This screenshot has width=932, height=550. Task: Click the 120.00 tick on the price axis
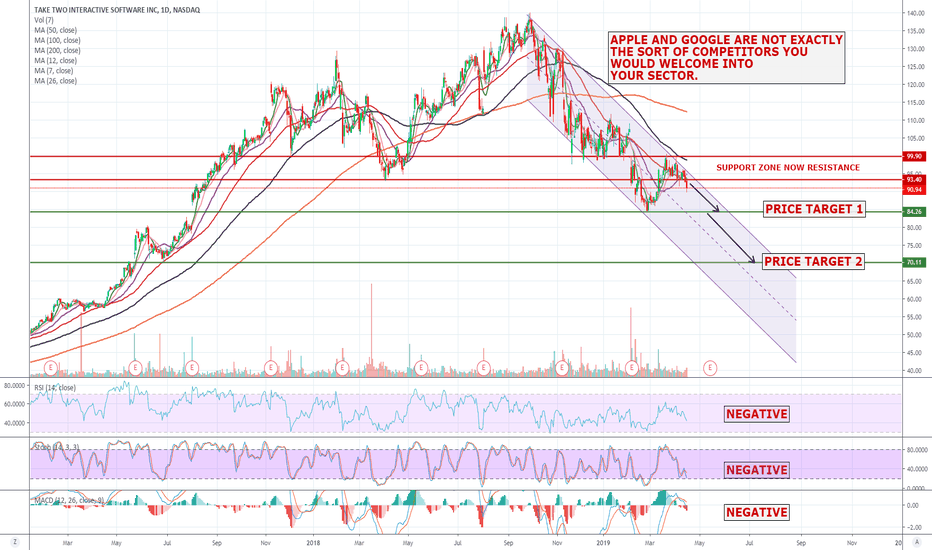tap(915, 84)
